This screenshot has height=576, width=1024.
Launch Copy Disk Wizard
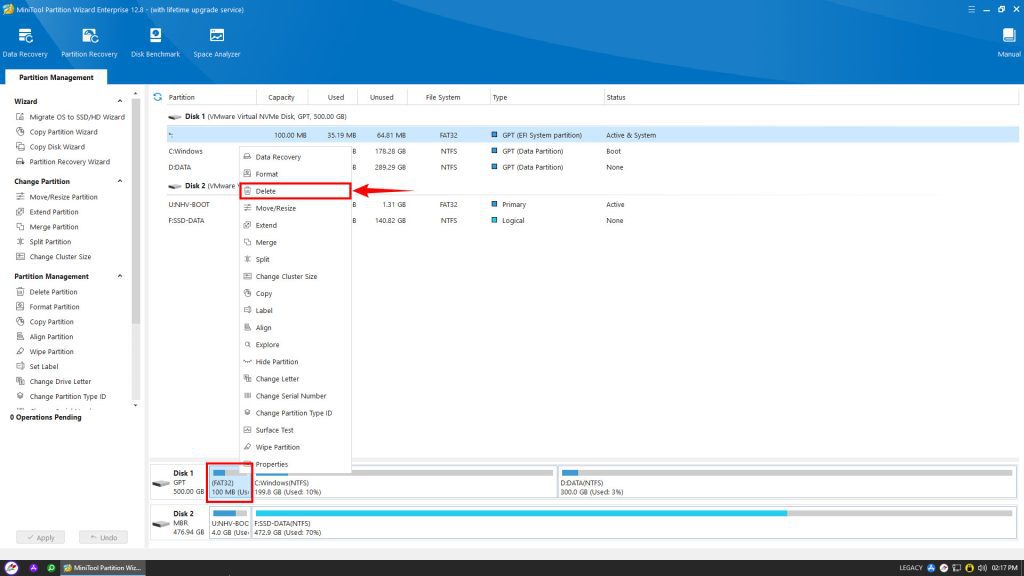click(x=50, y=147)
